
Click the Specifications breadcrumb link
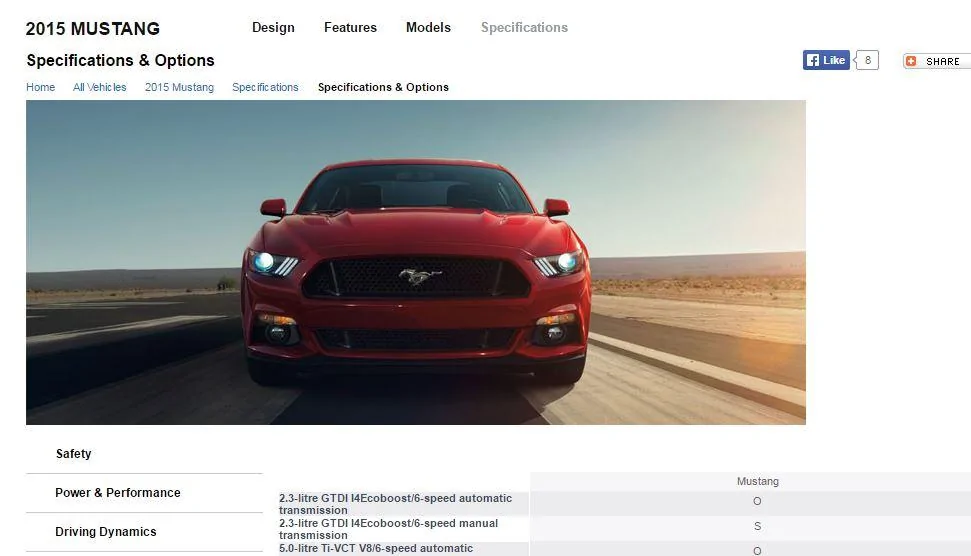pyautogui.click(x=265, y=87)
